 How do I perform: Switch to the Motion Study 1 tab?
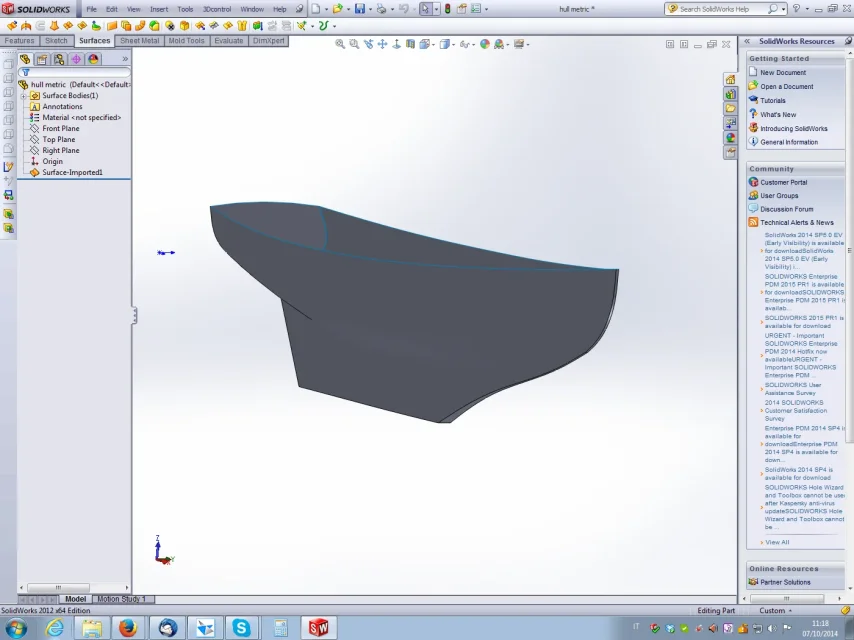tap(122, 599)
